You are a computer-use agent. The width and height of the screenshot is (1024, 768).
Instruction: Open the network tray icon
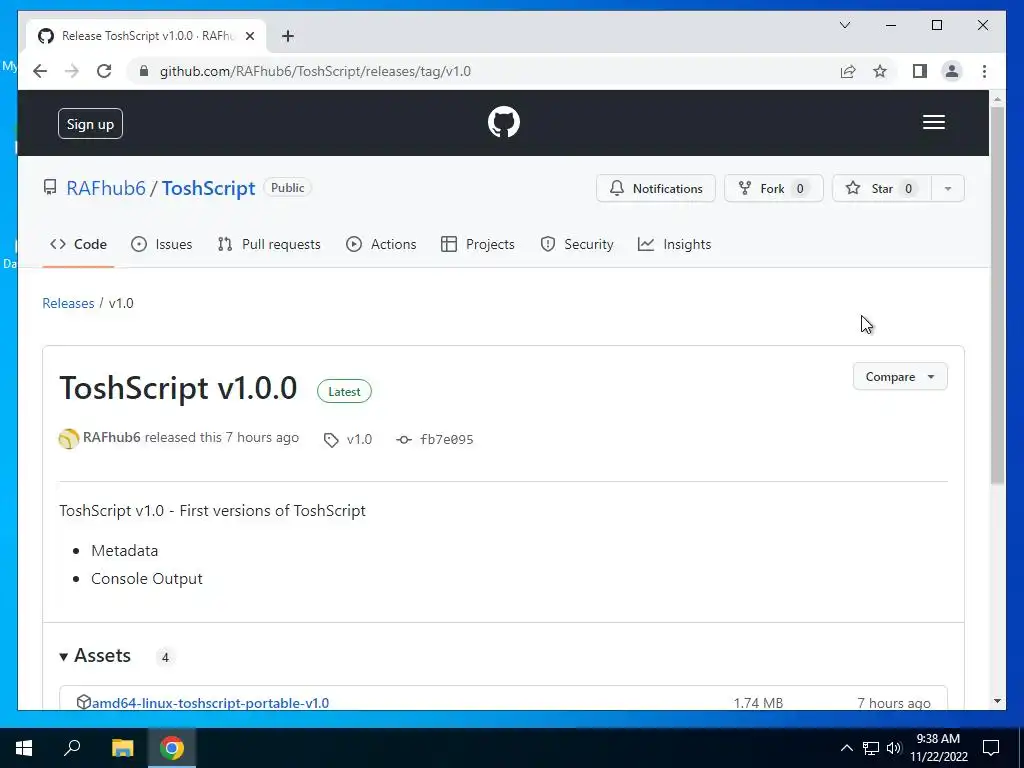pos(871,748)
